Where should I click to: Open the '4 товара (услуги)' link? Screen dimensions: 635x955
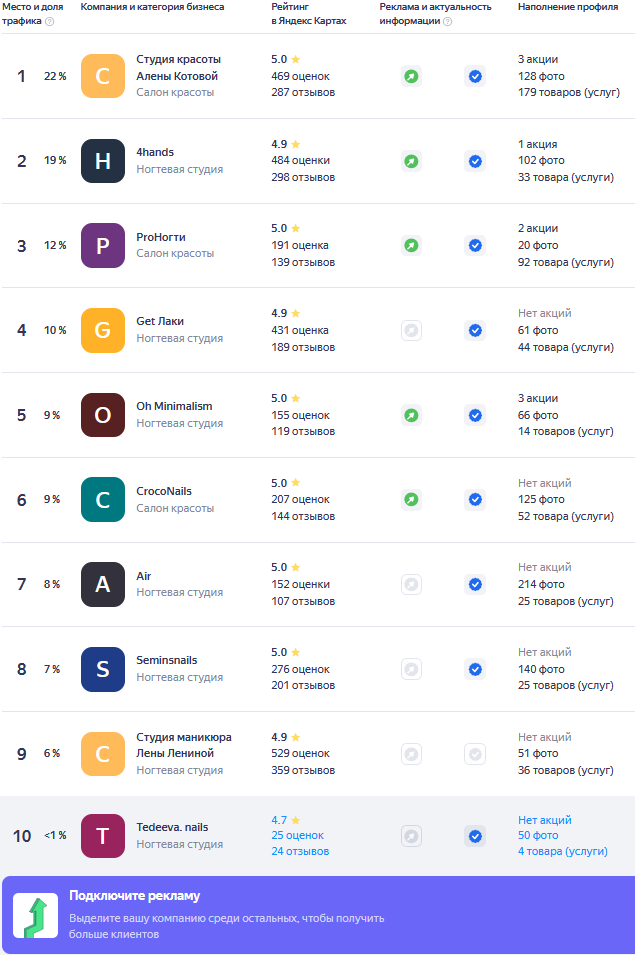[563, 851]
